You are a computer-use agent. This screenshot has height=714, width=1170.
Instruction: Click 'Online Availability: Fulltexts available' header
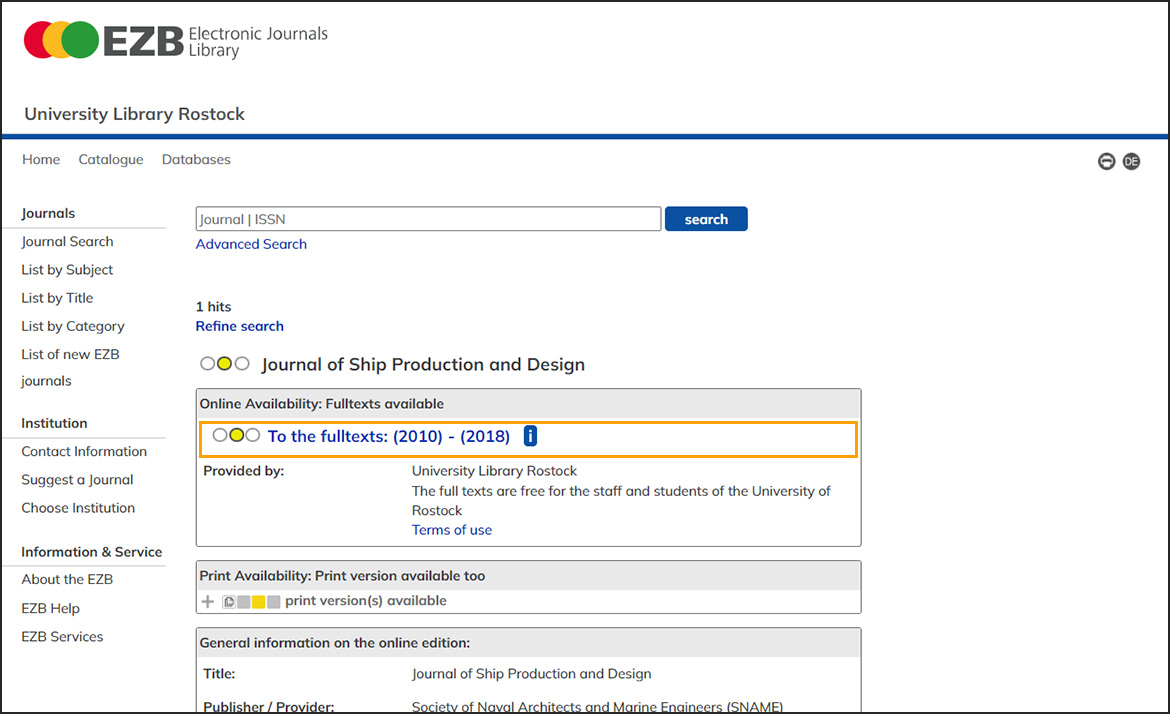click(322, 404)
